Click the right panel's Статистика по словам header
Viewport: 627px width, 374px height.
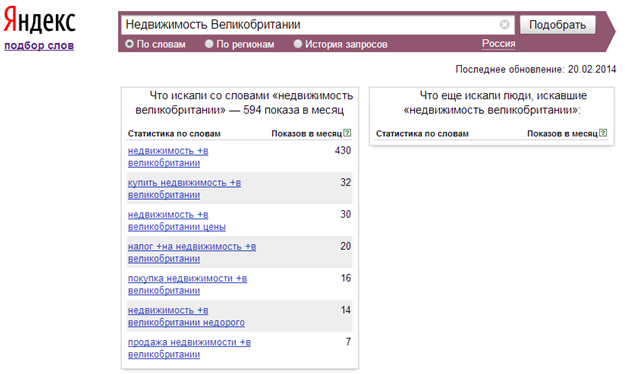click(422, 134)
